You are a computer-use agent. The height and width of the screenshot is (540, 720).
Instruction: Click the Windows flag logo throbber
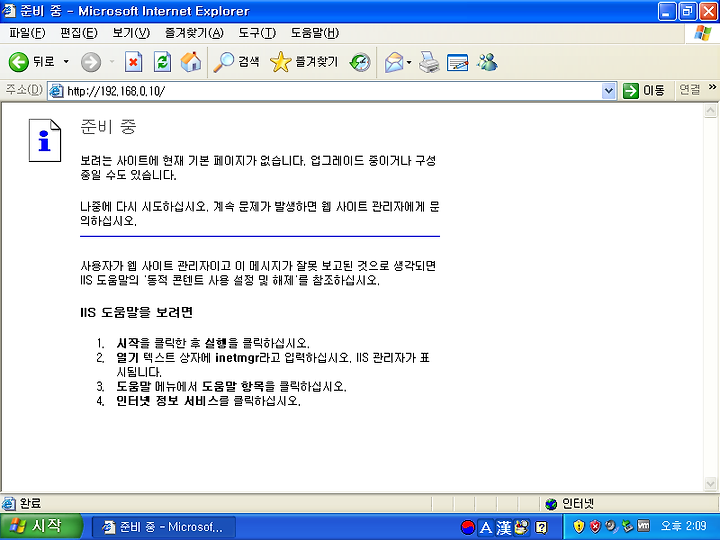(x=703, y=33)
